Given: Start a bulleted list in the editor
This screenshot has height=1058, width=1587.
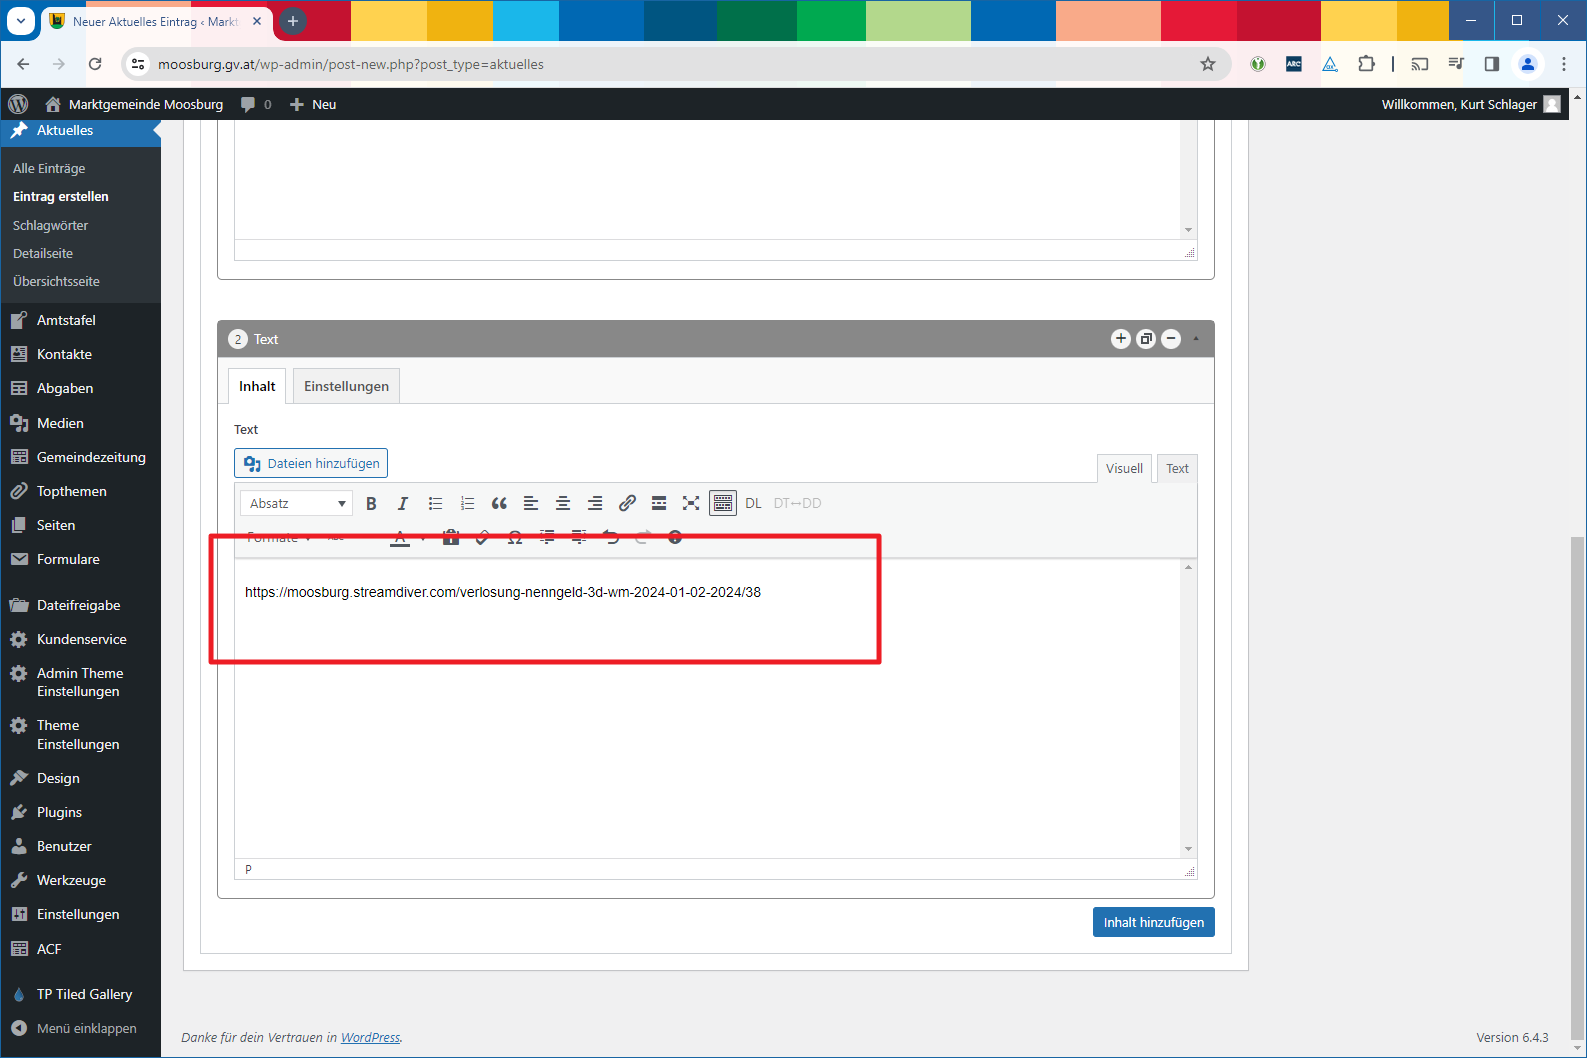Looking at the screenshot, I should (435, 503).
